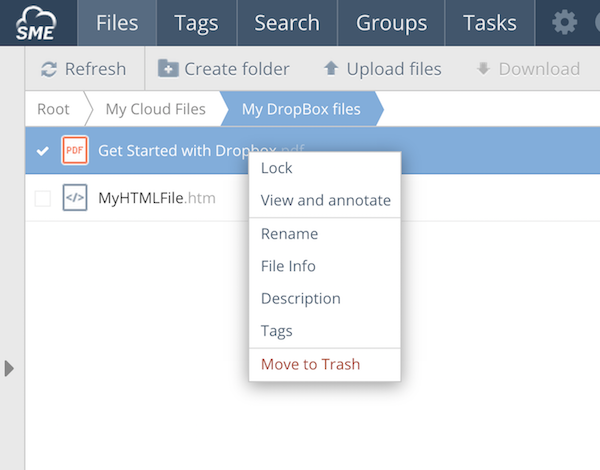Click the SME cloud logo
The width and height of the screenshot is (600, 470).
click(x=36, y=22)
